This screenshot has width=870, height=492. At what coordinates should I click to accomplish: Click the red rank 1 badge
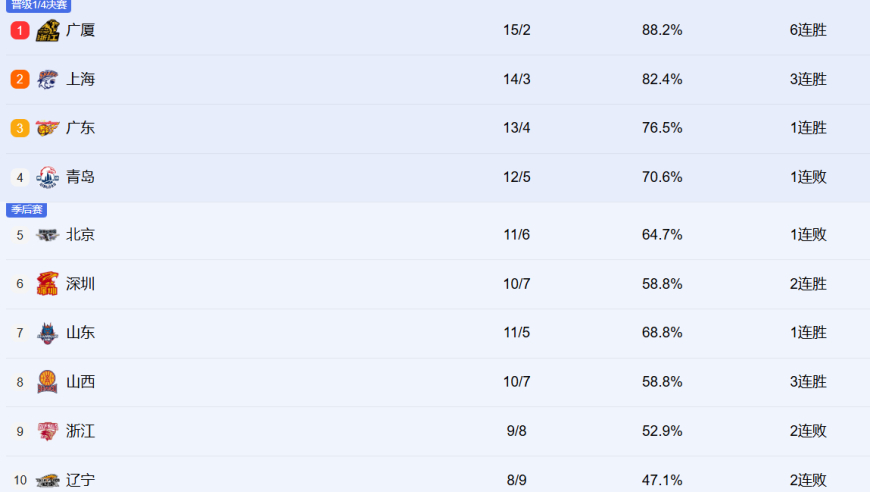point(20,31)
